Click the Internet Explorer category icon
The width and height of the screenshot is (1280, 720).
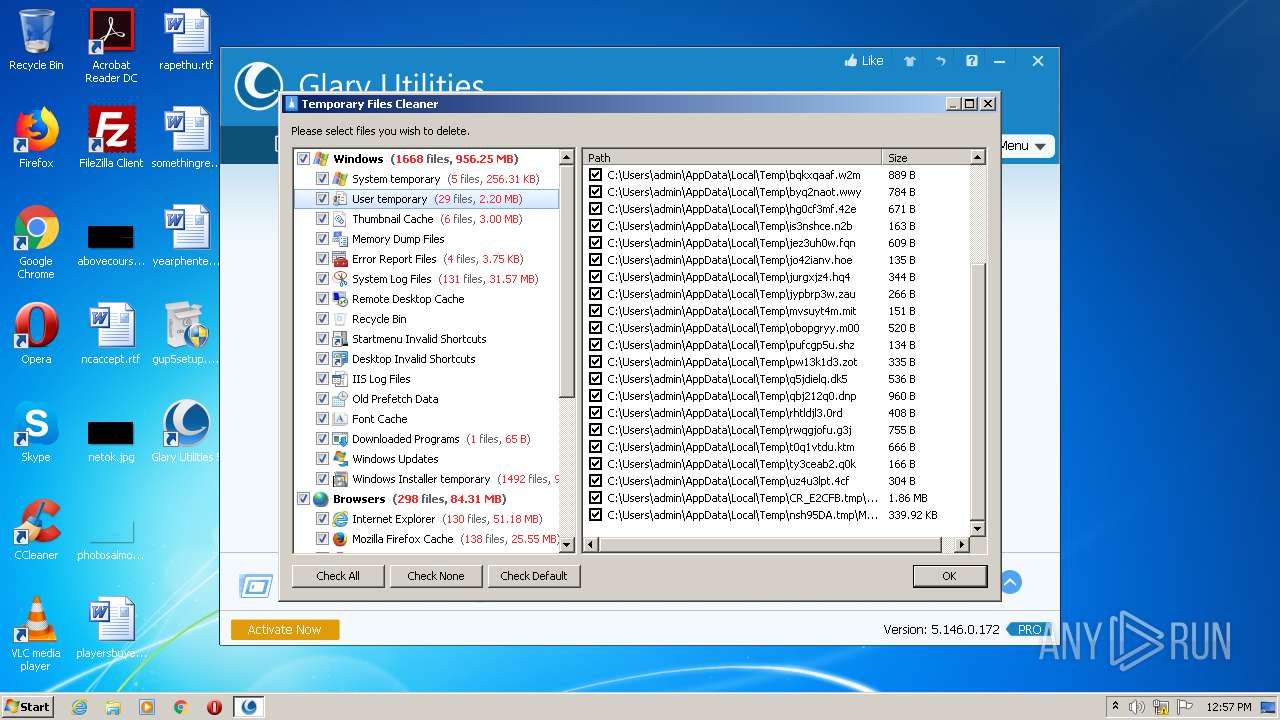point(340,519)
